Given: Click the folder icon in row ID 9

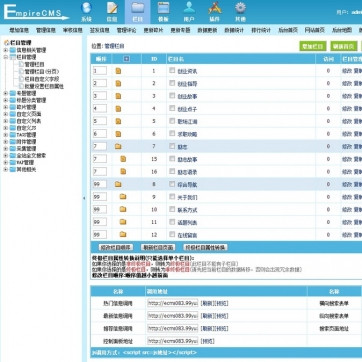Looking at the screenshot, I should 123,197.
